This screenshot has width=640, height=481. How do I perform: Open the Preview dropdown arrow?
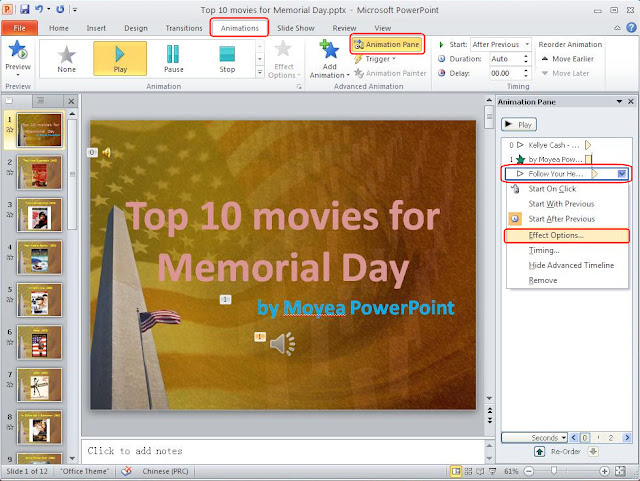pyautogui.click(x=18, y=75)
